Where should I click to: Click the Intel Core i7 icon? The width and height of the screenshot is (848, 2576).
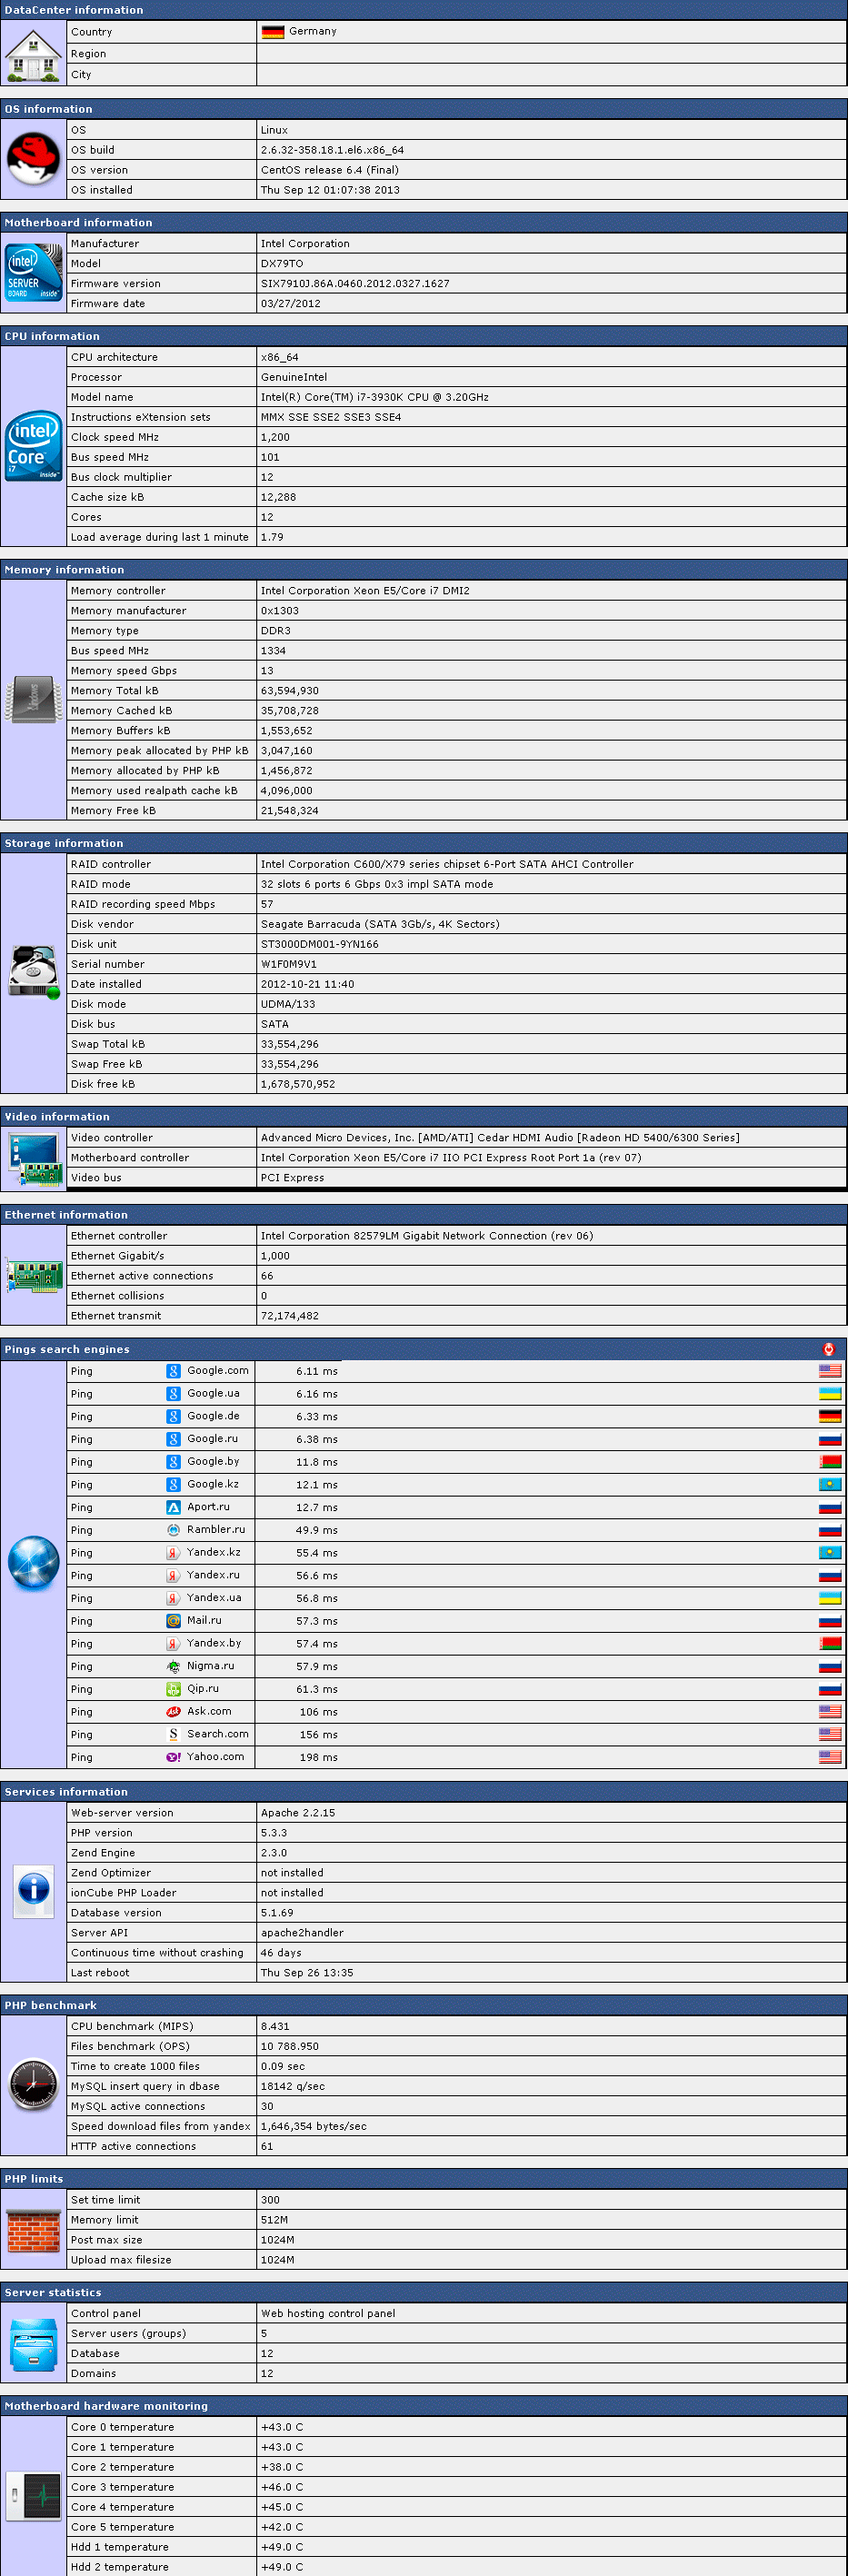33,446
